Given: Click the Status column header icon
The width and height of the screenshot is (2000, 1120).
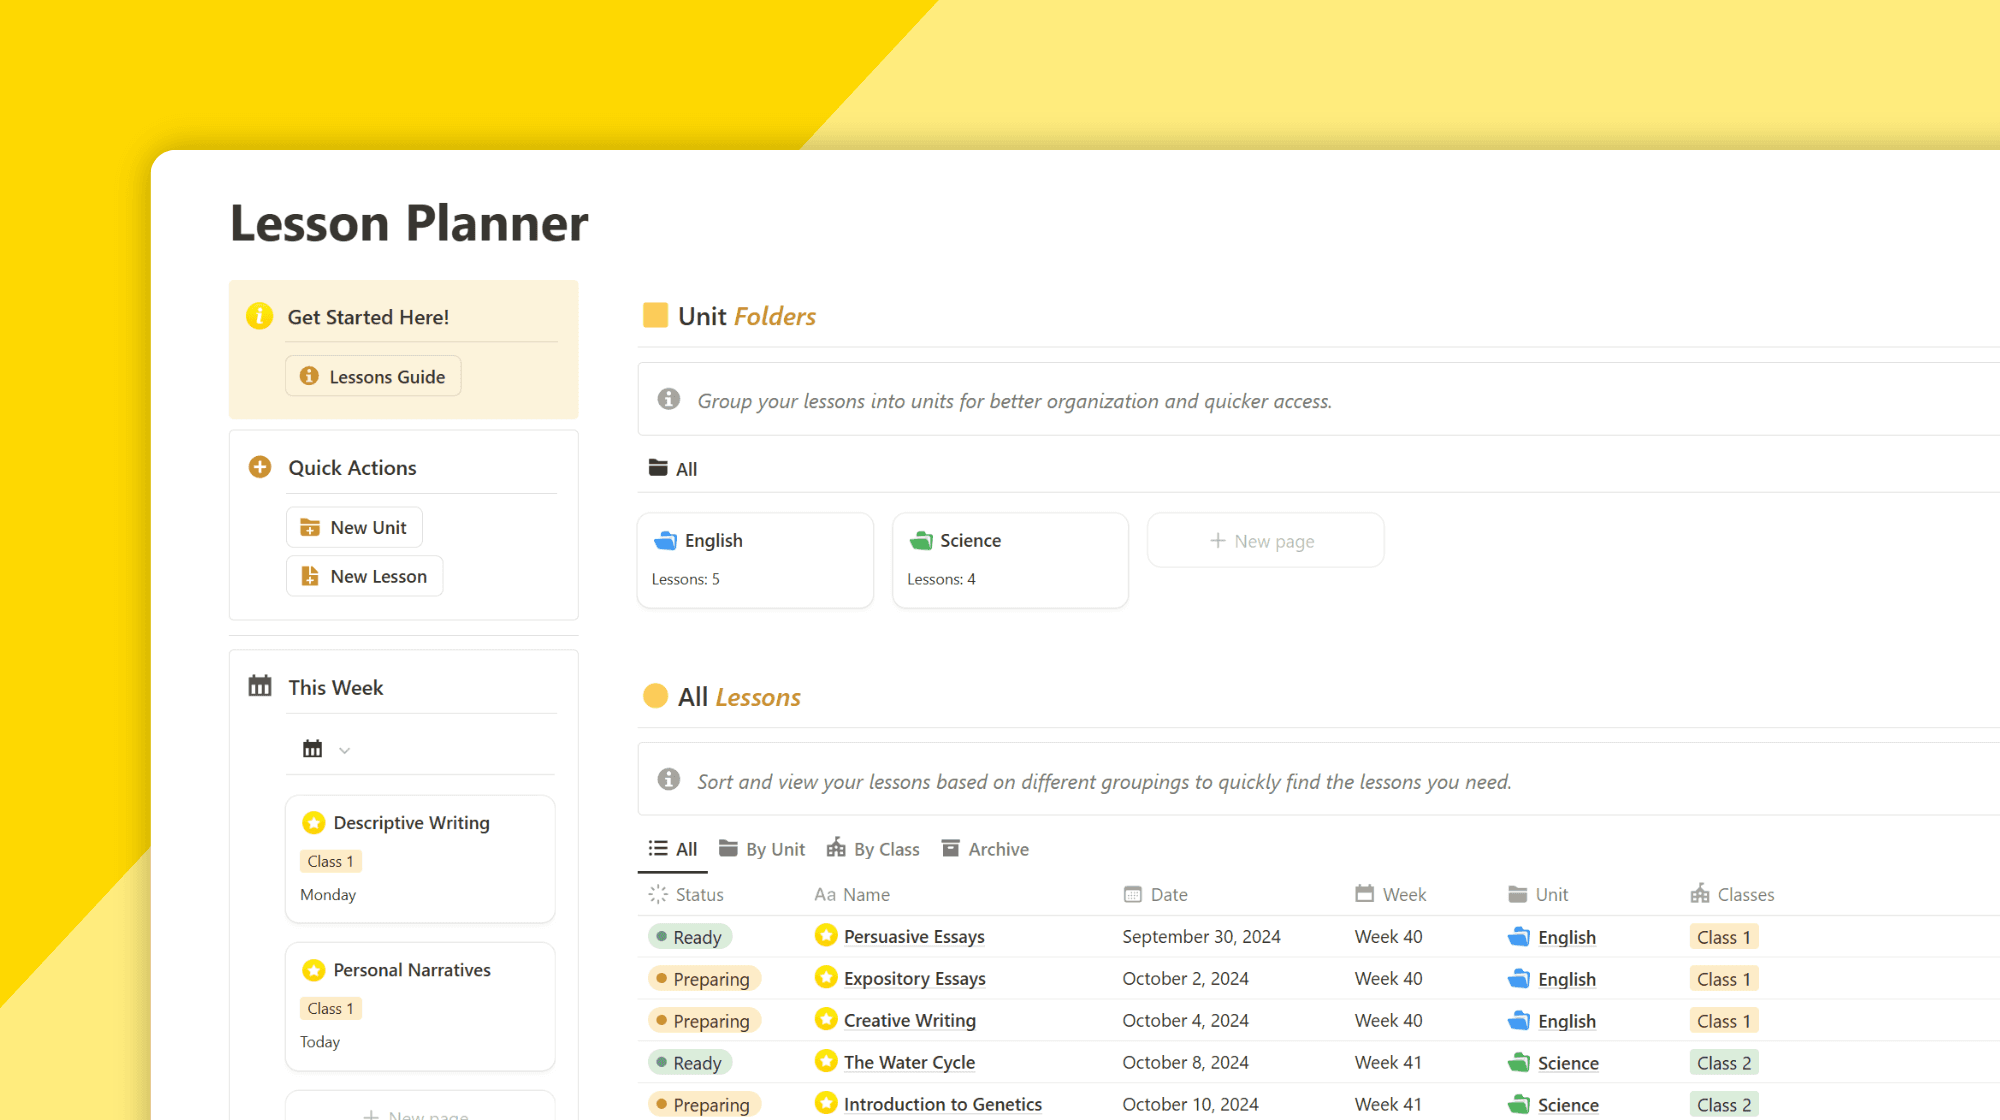Looking at the screenshot, I should (x=658, y=894).
